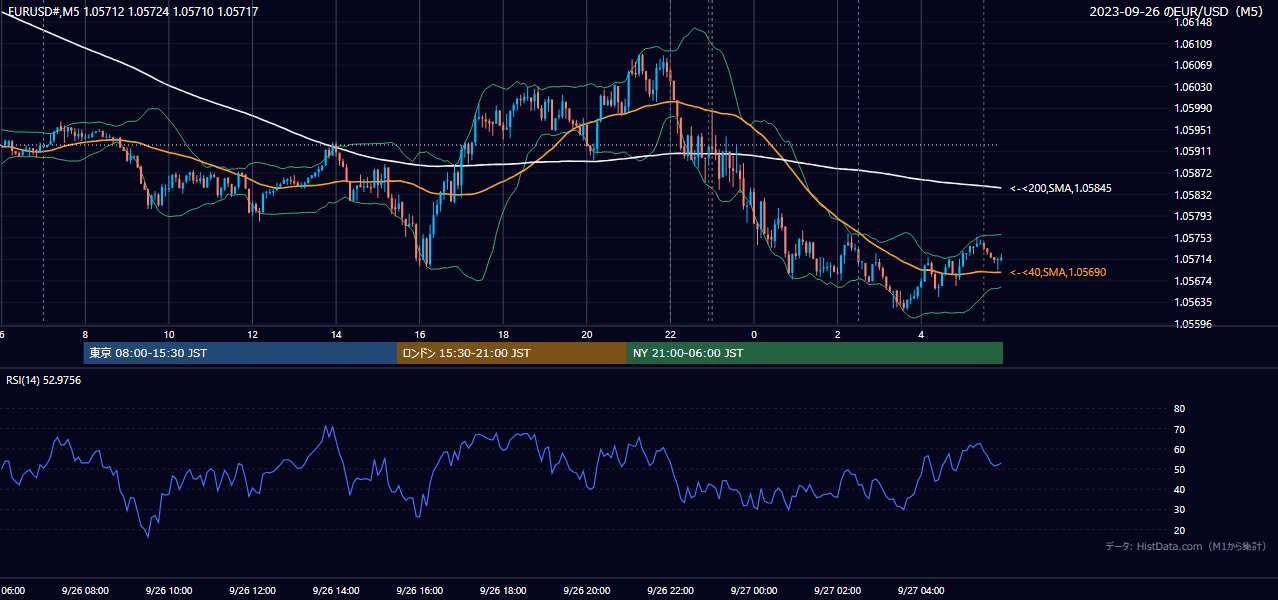Click price level 1.06030 on the axis
1278x600 pixels.
(1192, 87)
